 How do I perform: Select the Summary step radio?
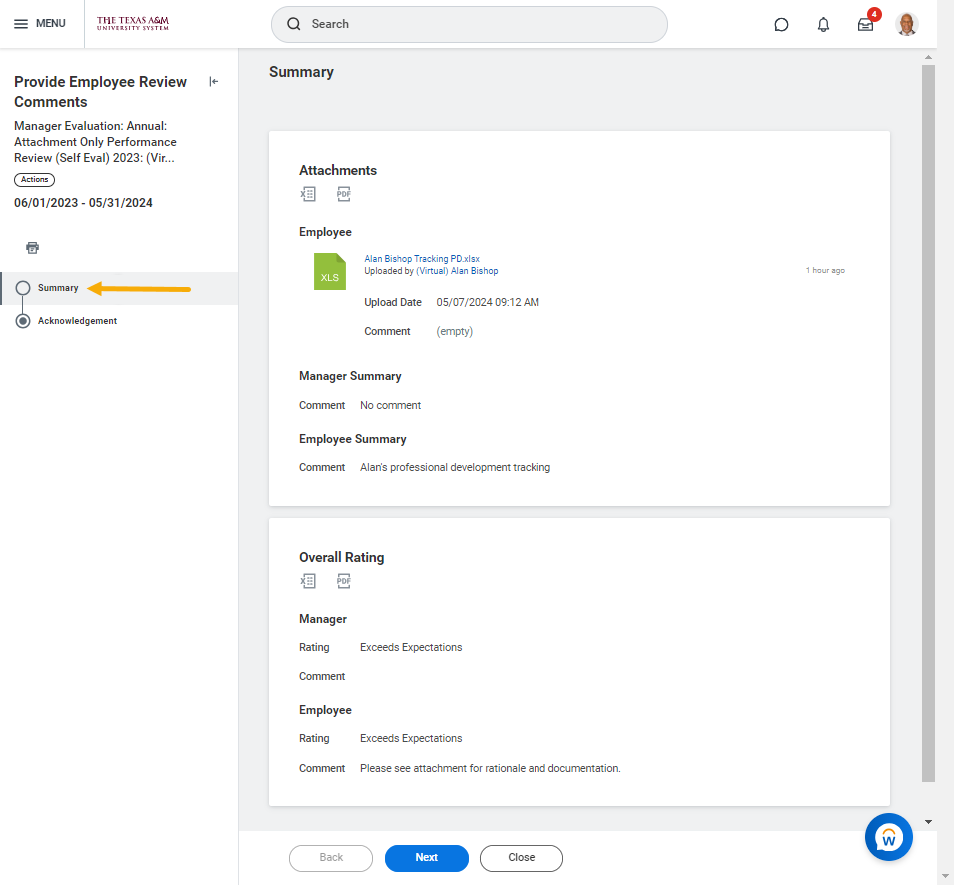point(23,288)
